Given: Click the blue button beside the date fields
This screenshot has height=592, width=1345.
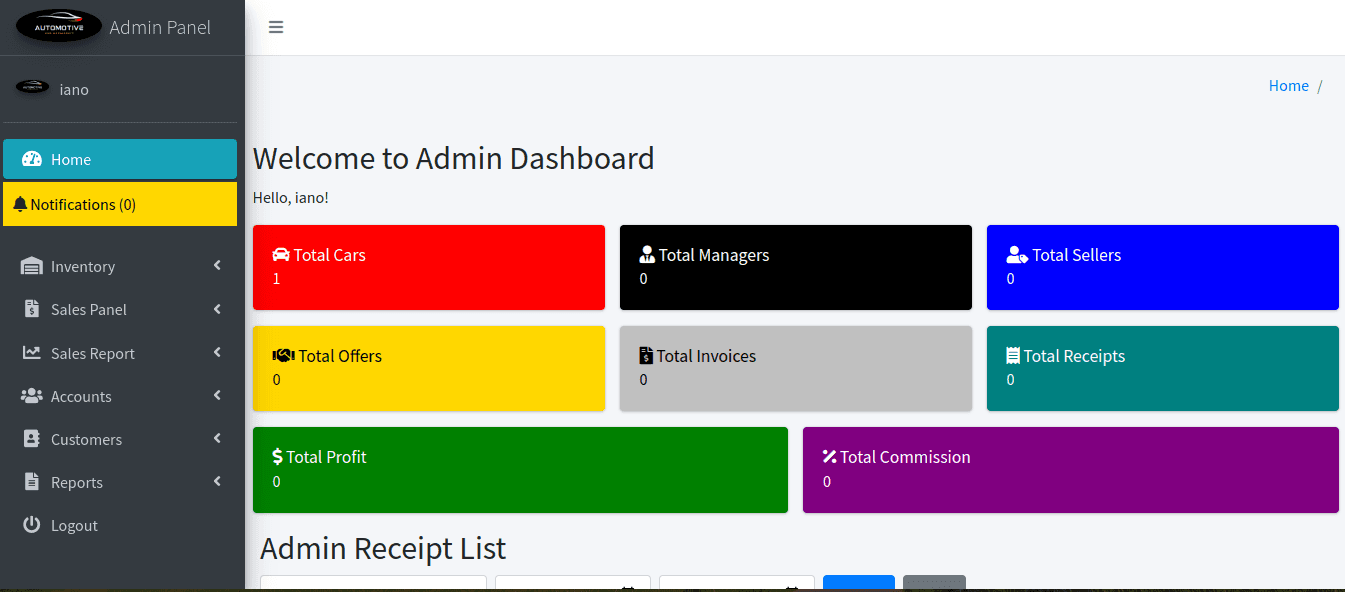Looking at the screenshot, I should coord(859,583).
